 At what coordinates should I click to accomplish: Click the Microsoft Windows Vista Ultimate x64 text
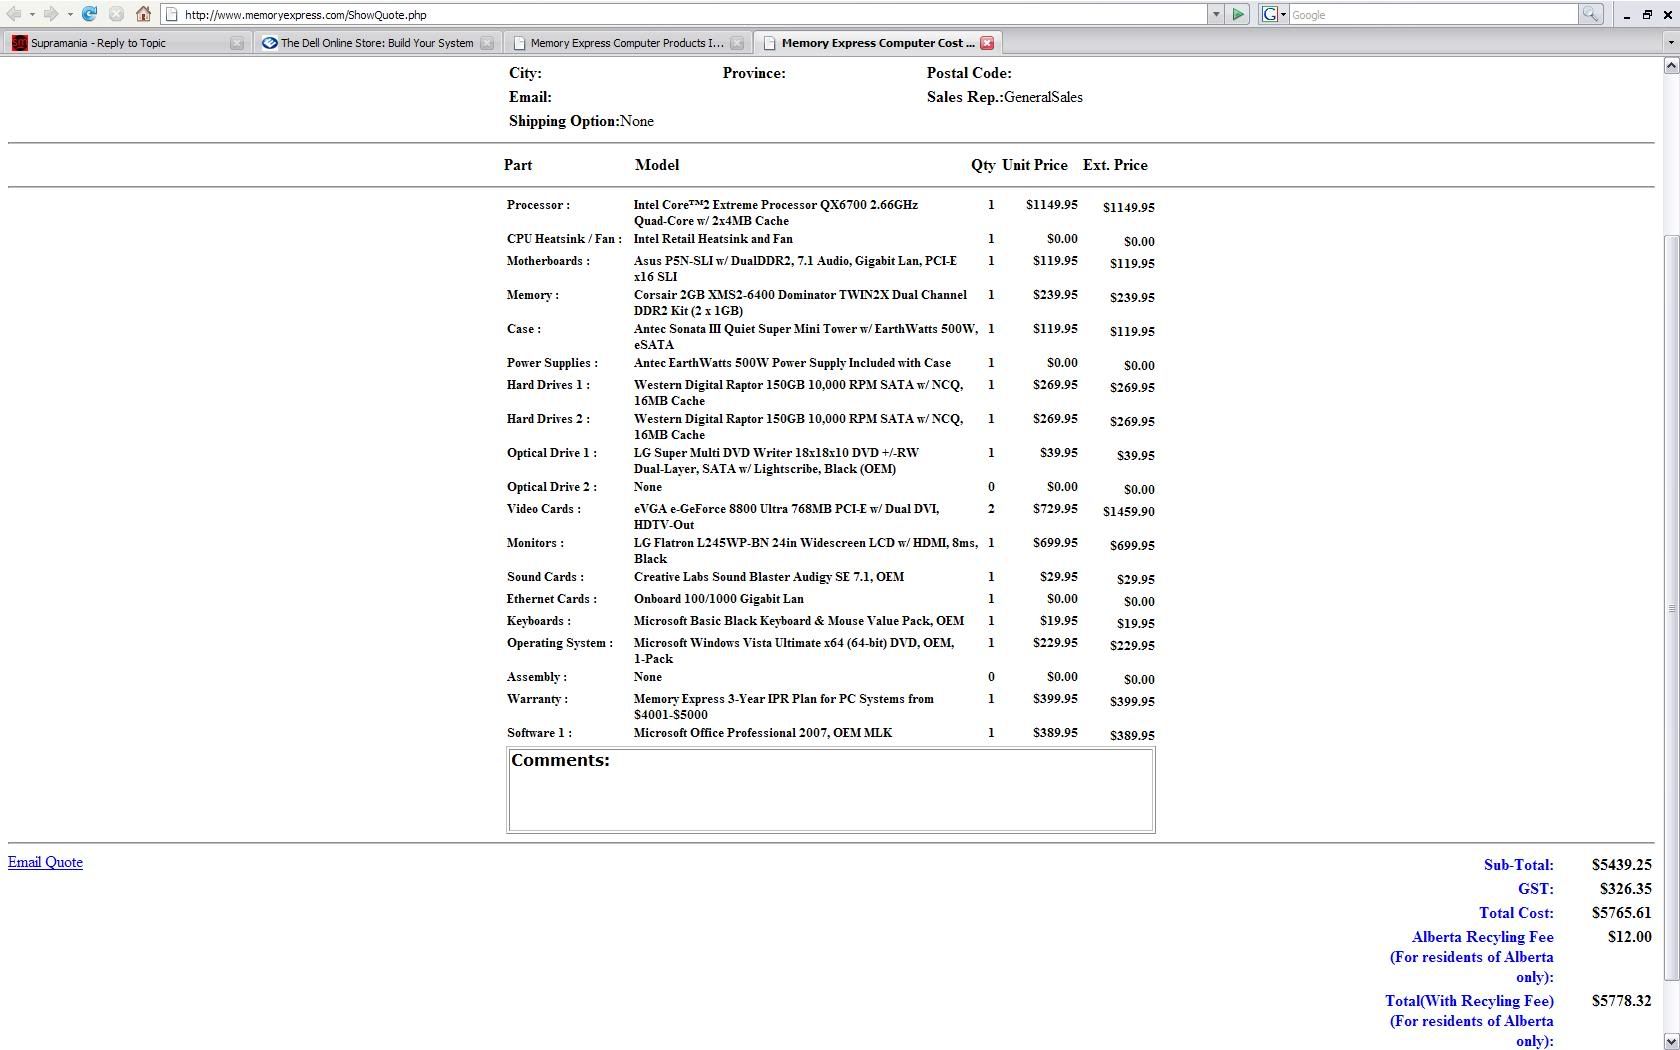click(794, 651)
